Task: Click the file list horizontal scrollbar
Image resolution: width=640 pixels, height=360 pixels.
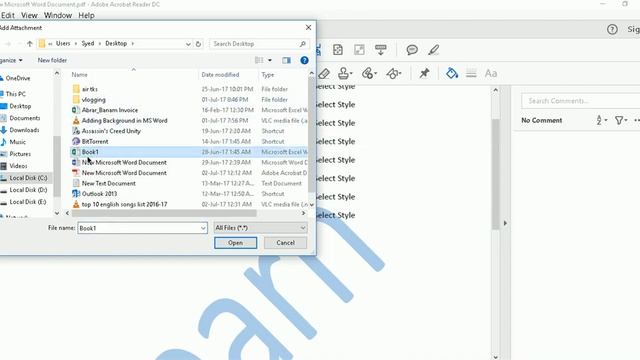Action: click(164, 213)
